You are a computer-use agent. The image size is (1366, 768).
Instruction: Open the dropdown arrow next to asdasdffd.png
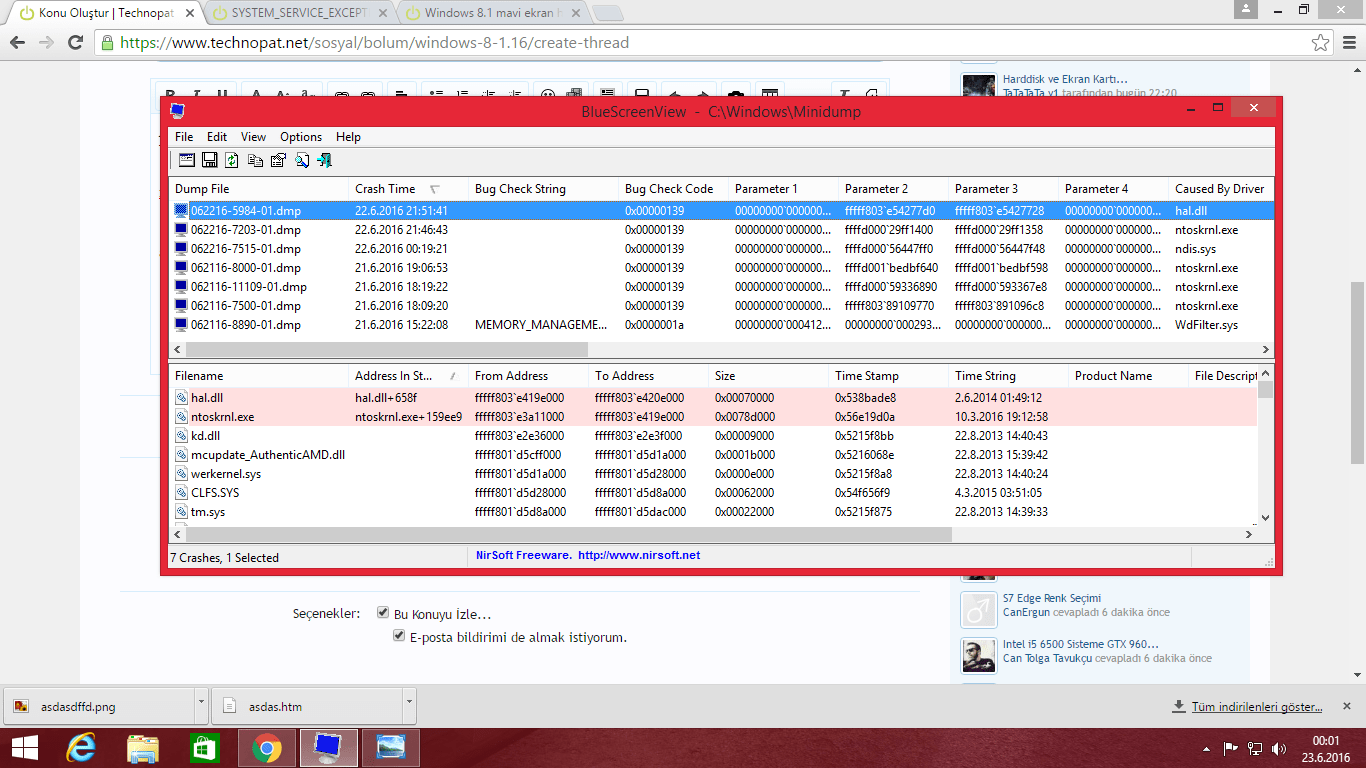tap(203, 705)
